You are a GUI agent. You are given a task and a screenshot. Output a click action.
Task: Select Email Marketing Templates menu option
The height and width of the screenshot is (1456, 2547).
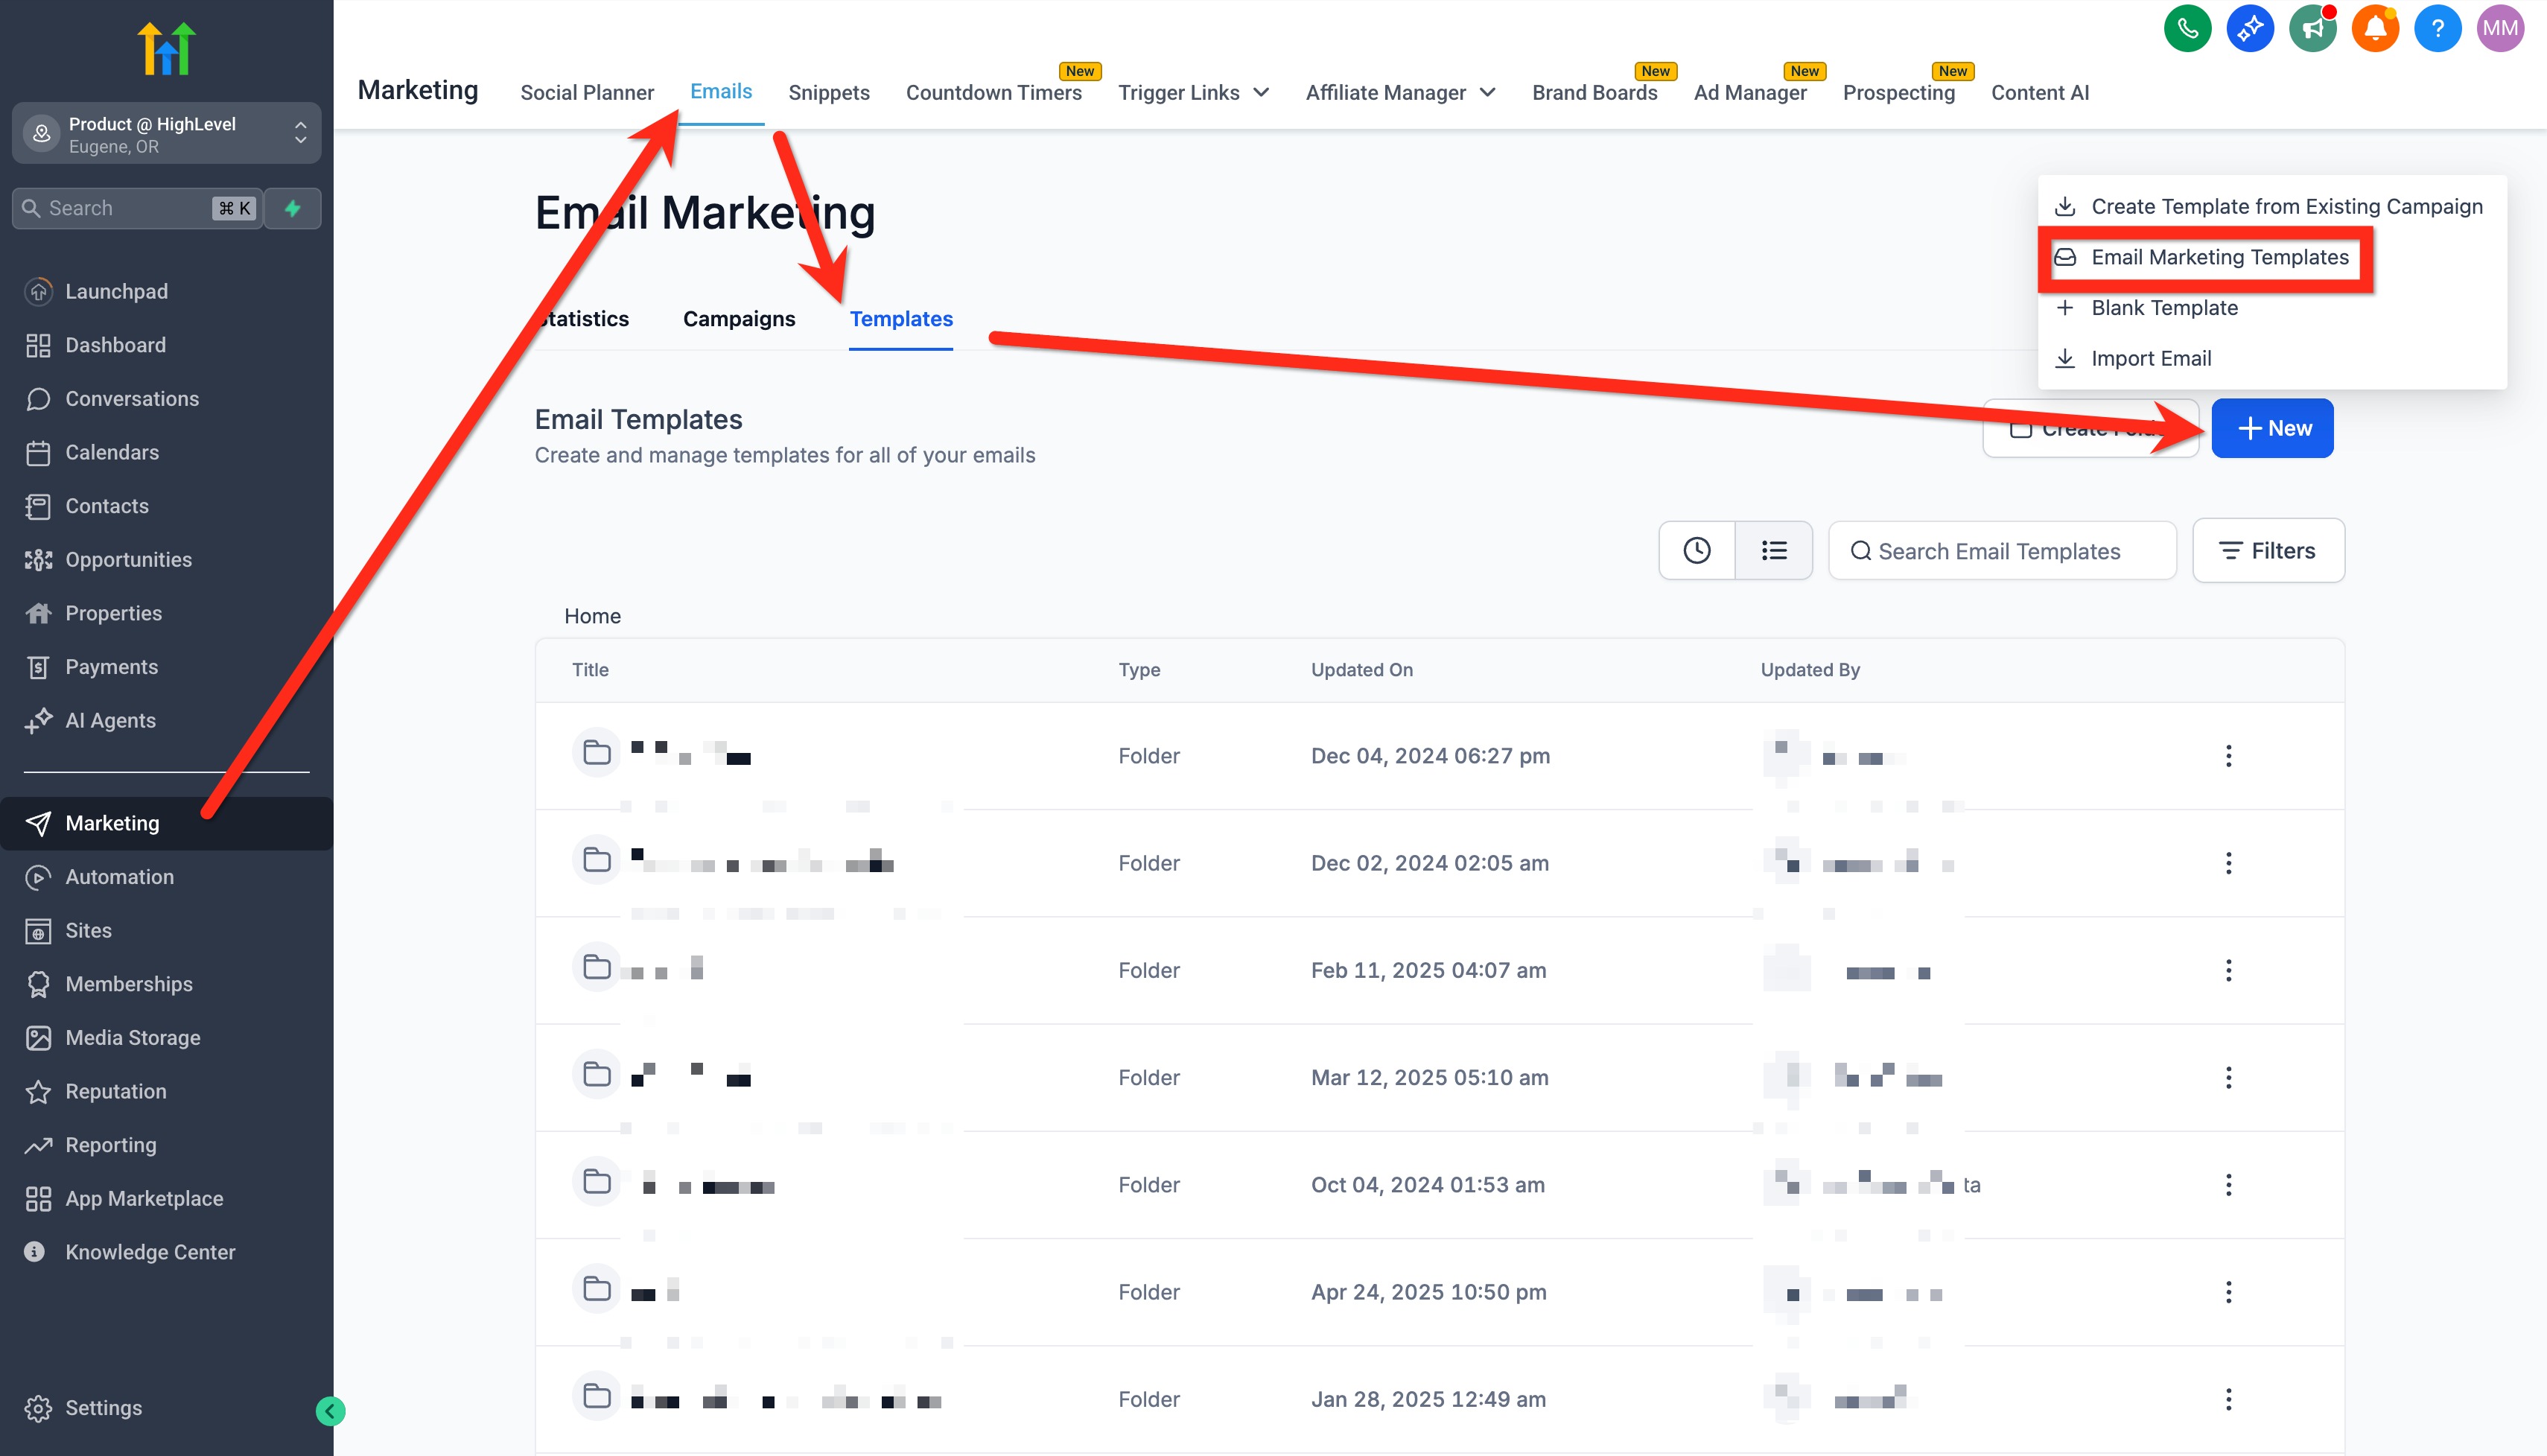pyautogui.click(x=2219, y=257)
